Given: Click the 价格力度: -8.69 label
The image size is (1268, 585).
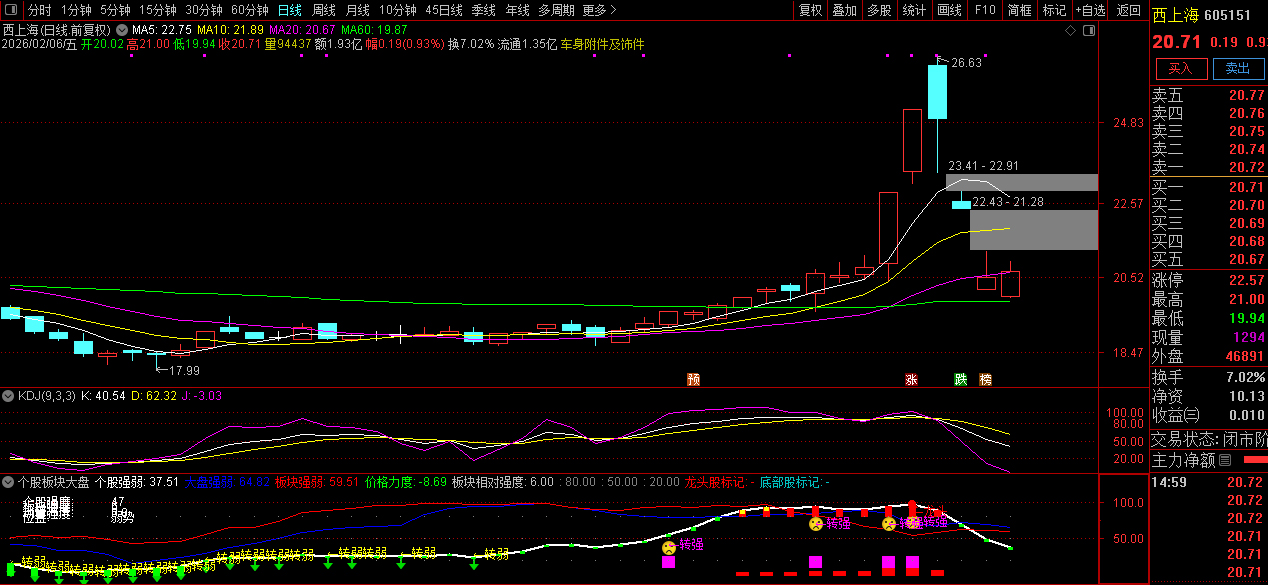Looking at the screenshot, I should (x=406, y=482).
